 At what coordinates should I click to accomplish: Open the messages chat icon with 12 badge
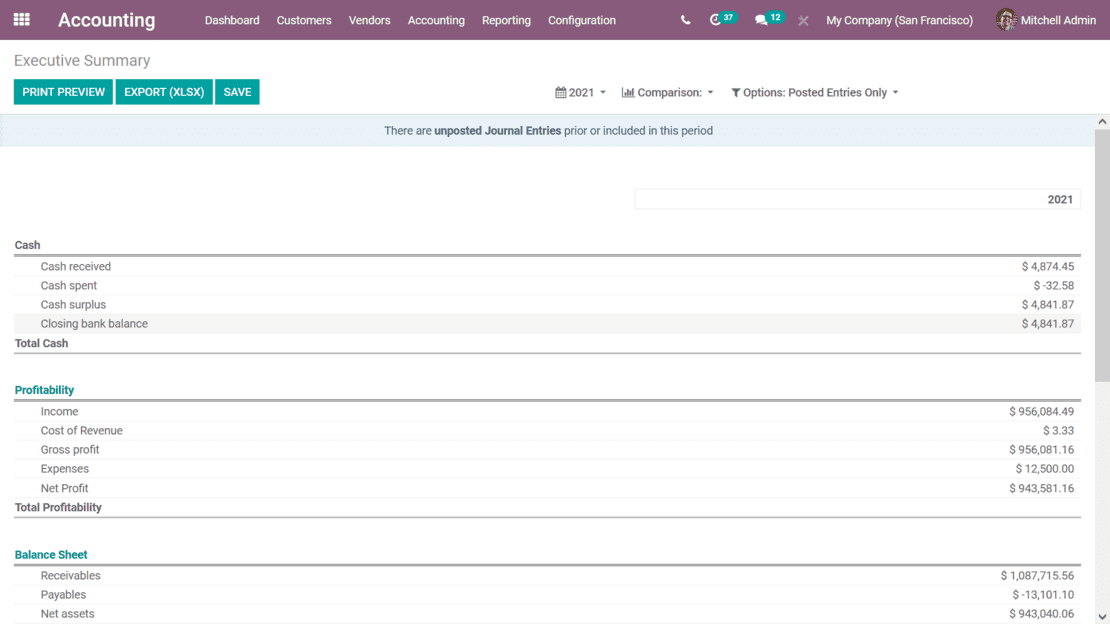point(762,20)
